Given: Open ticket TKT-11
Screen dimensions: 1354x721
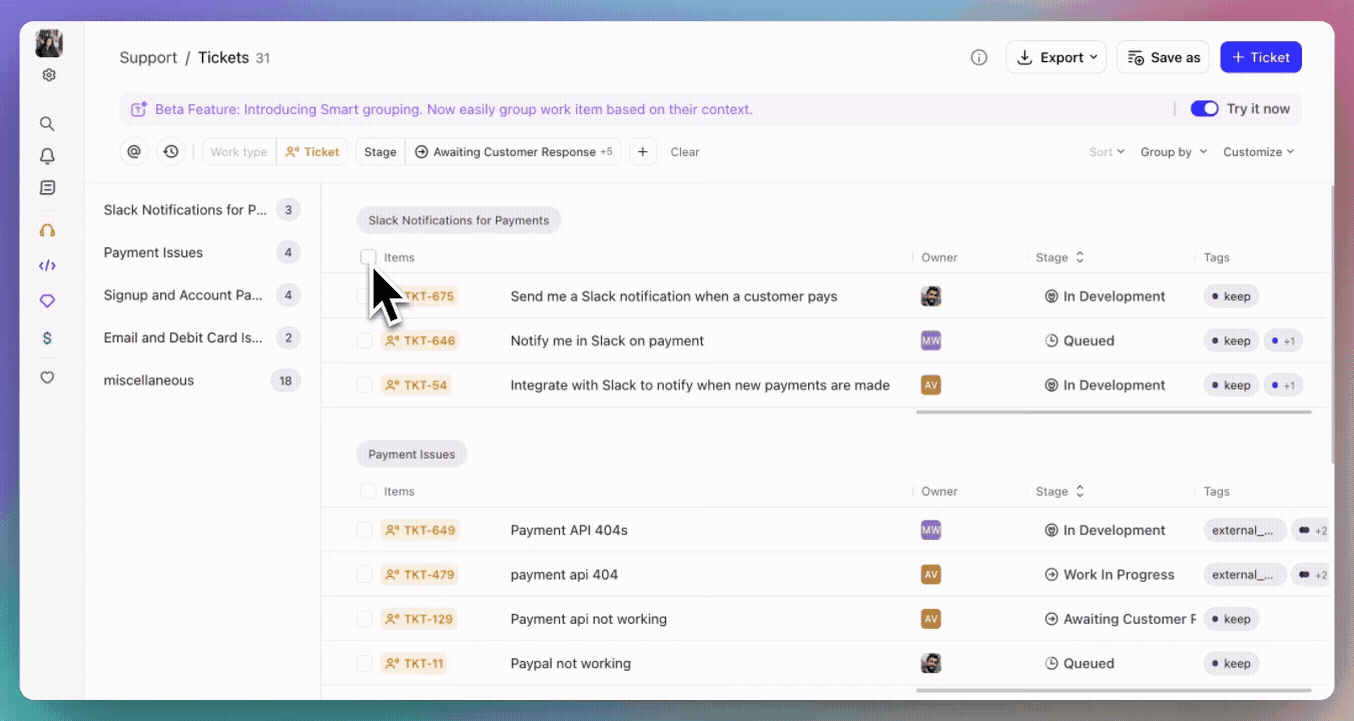Looking at the screenshot, I should pyautogui.click(x=415, y=663).
